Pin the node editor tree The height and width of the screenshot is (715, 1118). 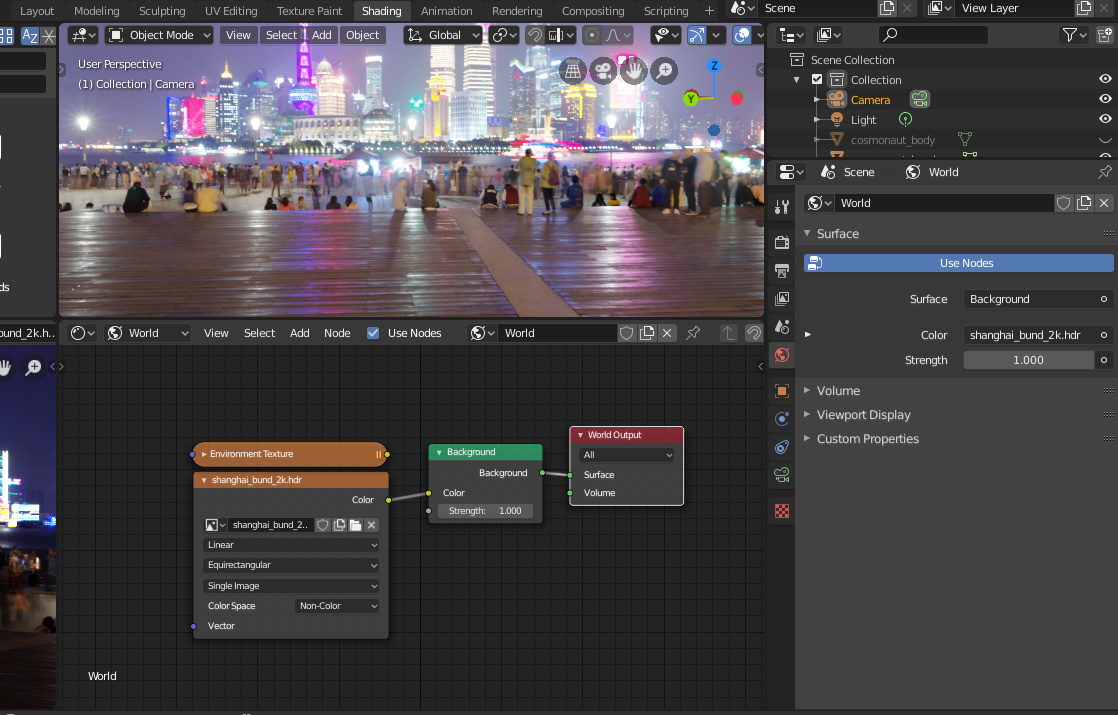point(692,333)
